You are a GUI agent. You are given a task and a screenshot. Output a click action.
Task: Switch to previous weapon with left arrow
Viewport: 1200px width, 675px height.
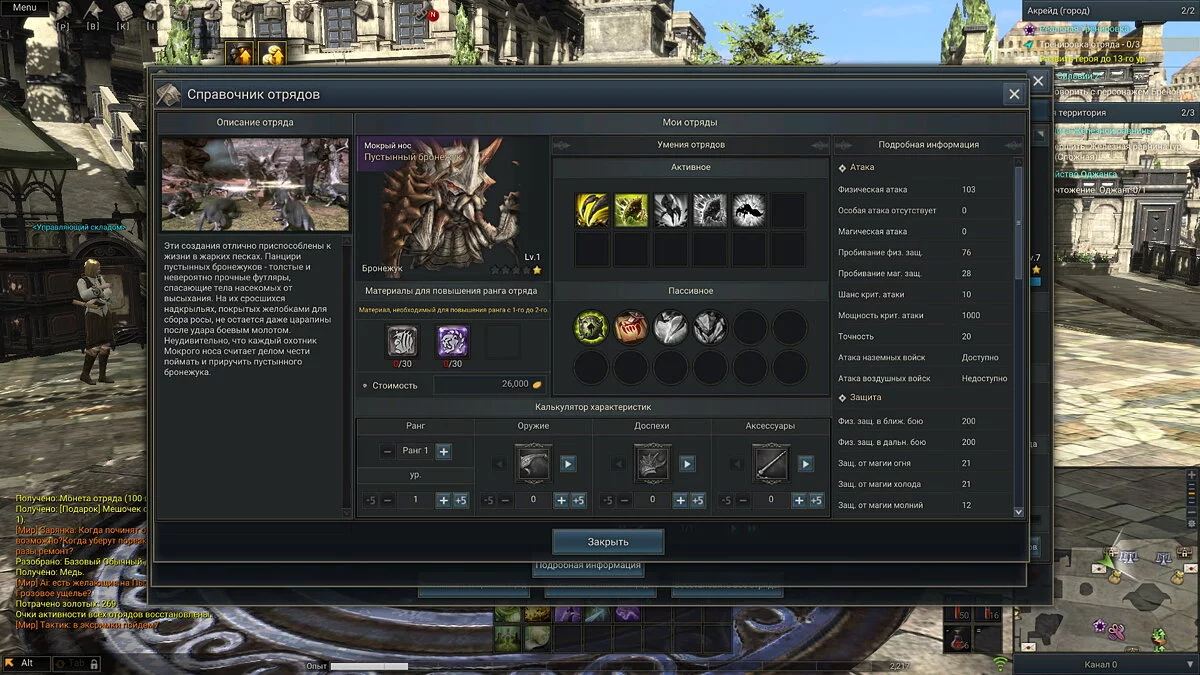click(x=499, y=464)
